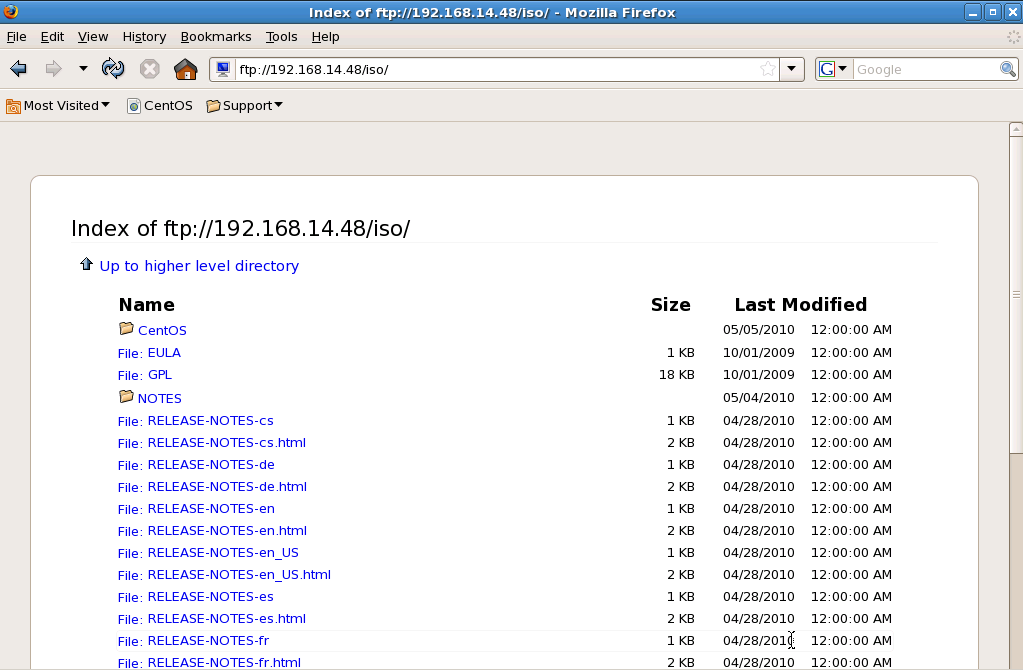Expand the Most Visited bookmarks folder

pos(58,106)
